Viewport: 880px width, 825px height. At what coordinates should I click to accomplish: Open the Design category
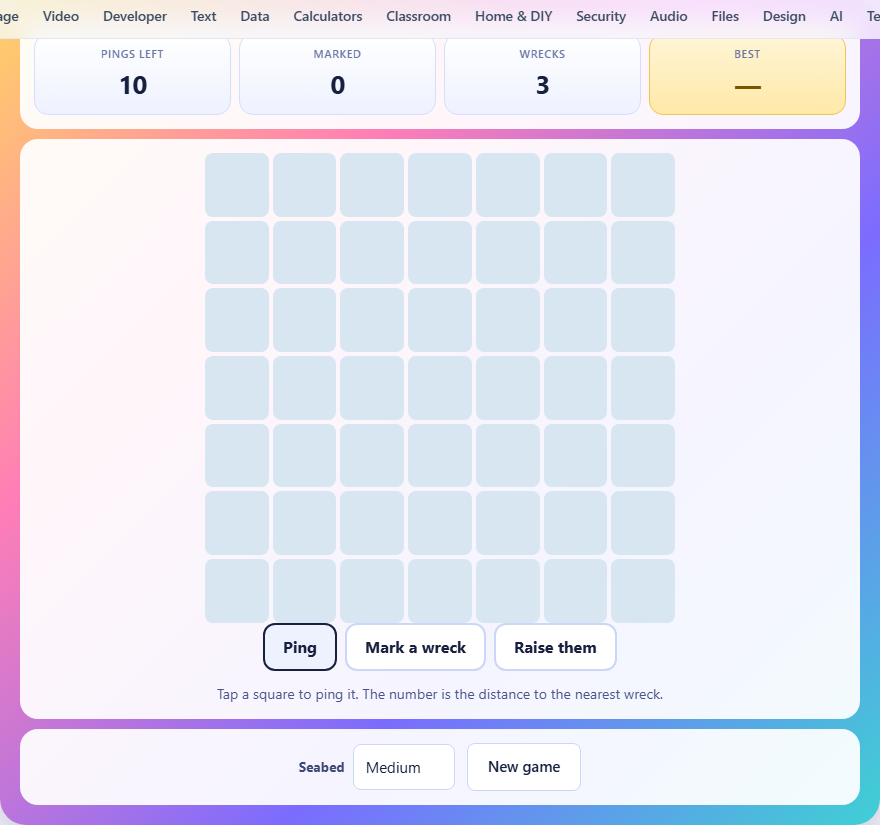(x=784, y=16)
